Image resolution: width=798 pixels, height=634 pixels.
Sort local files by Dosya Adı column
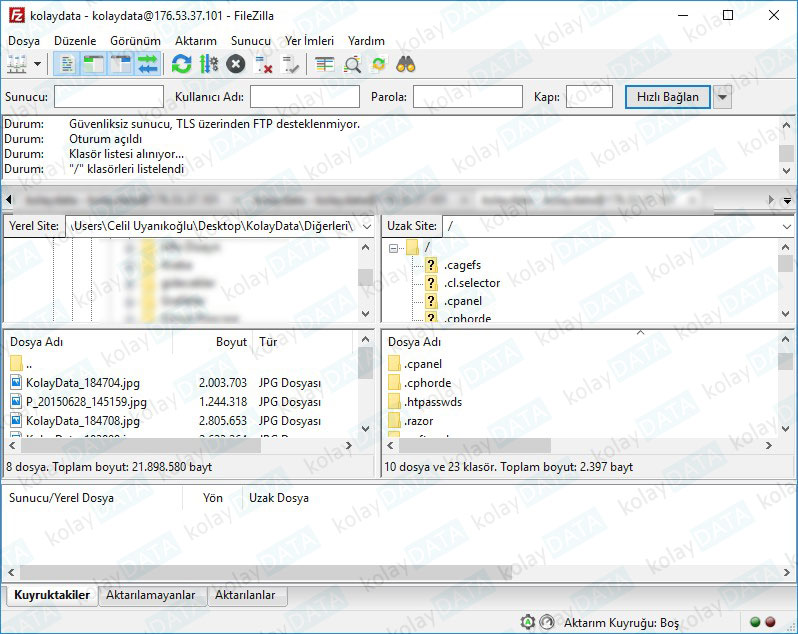pos(89,342)
